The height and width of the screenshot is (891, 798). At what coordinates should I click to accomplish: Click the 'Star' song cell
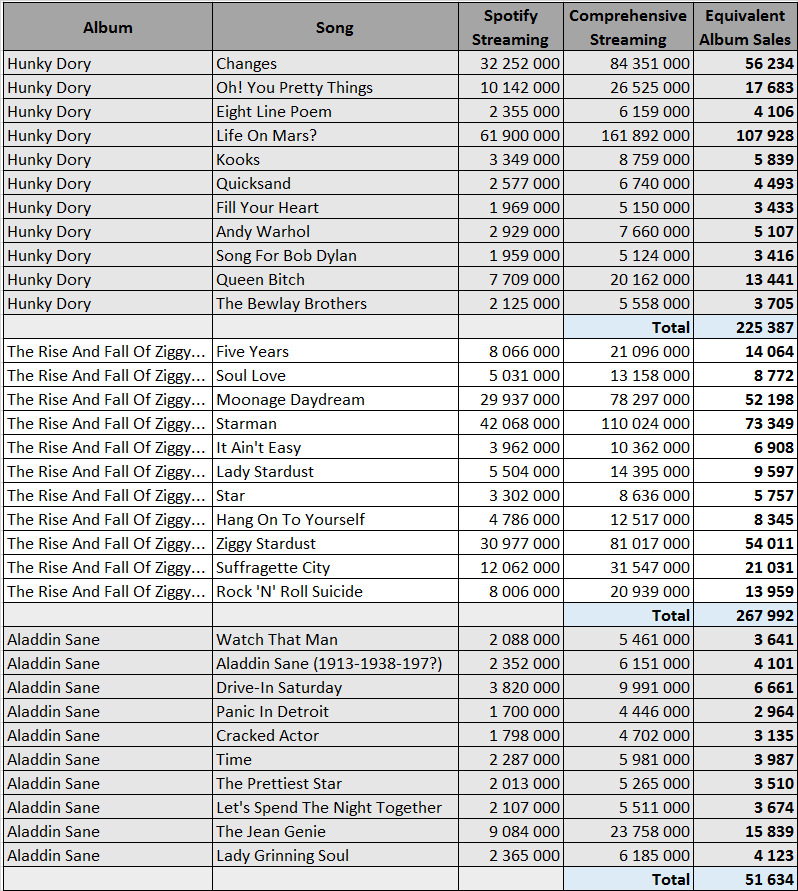tap(335, 496)
